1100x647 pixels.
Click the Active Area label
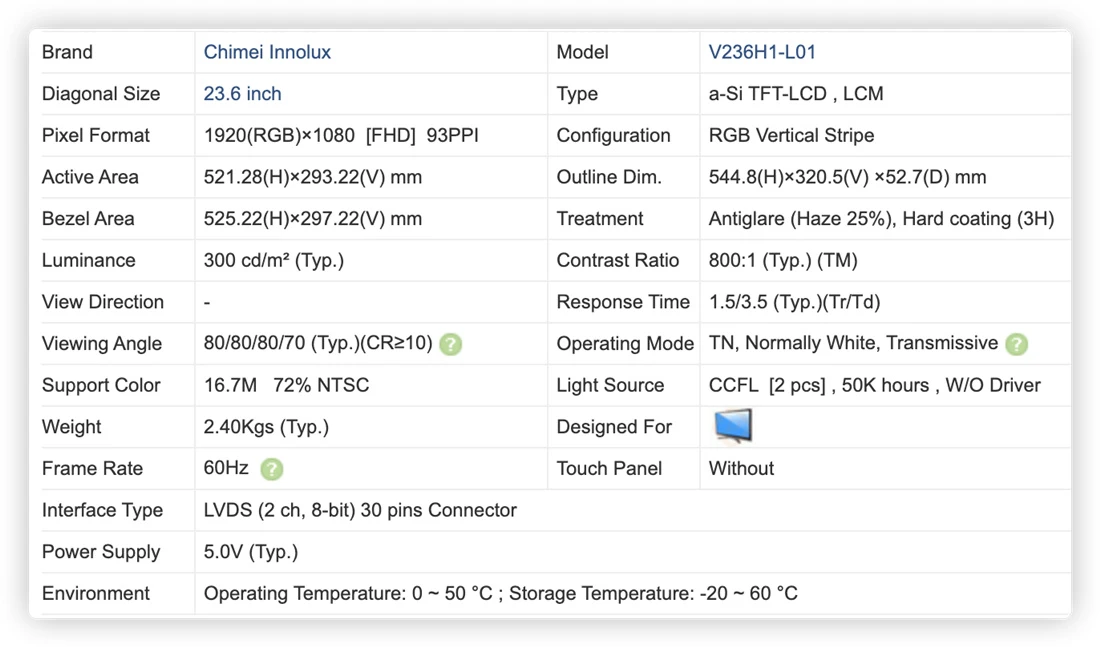90,177
